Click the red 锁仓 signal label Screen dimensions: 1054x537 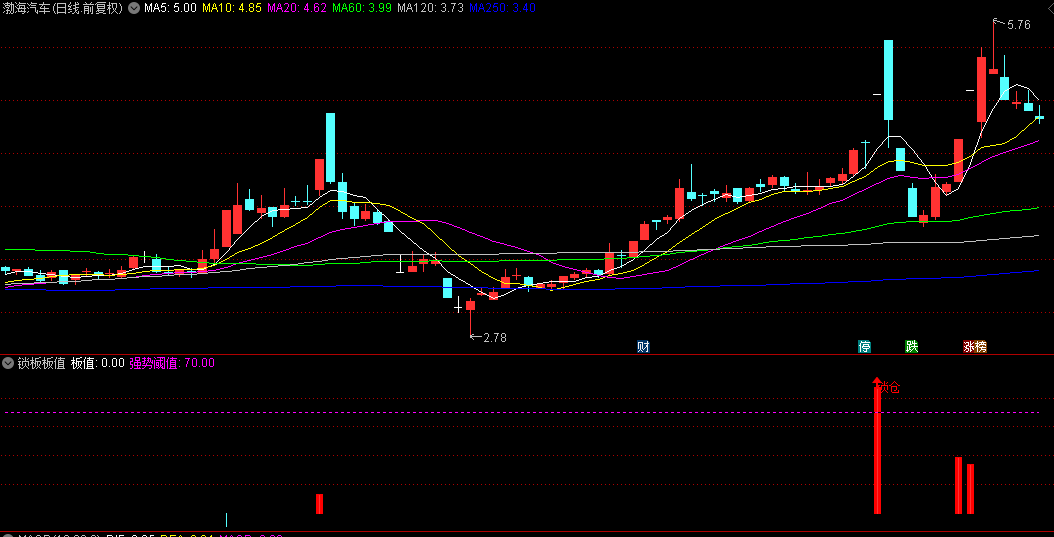[x=889, y=387]
